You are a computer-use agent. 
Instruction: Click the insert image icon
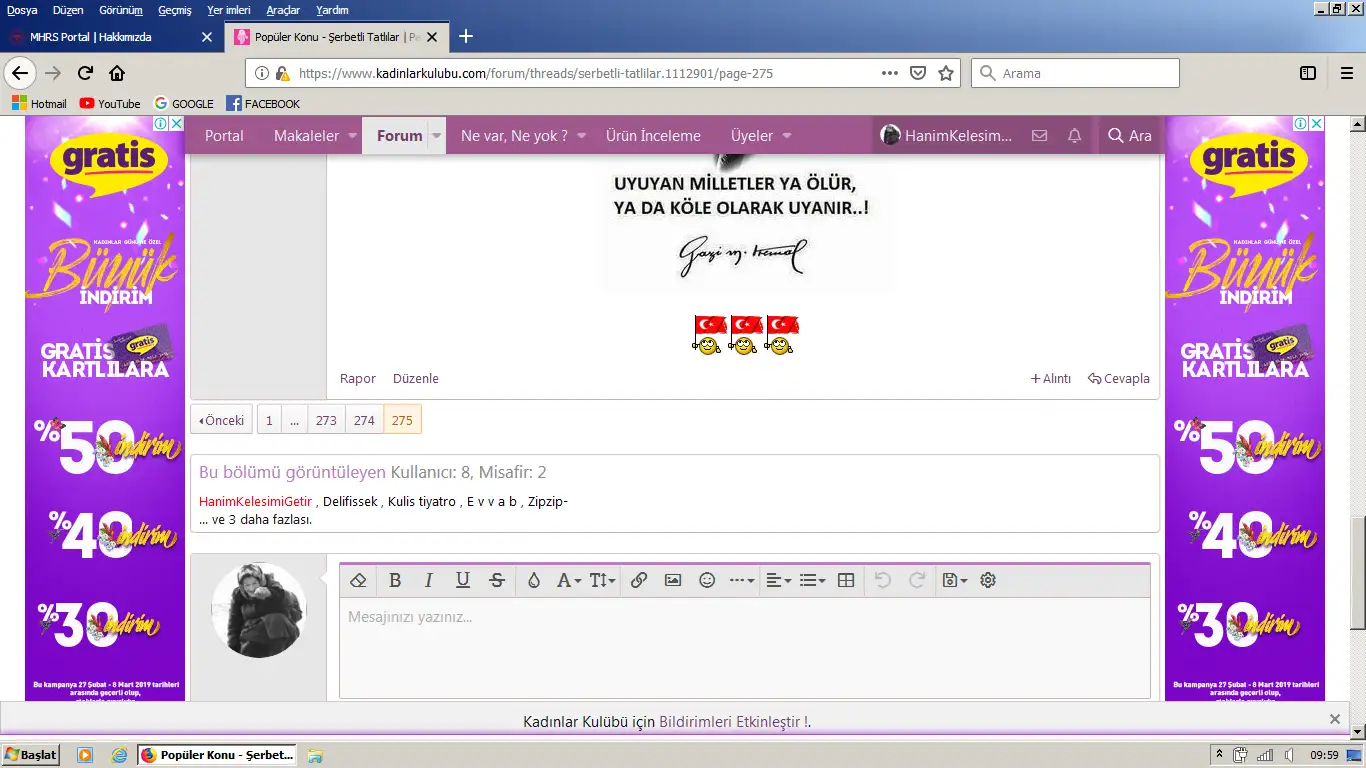pyautogui.click(x=673, y=580)
